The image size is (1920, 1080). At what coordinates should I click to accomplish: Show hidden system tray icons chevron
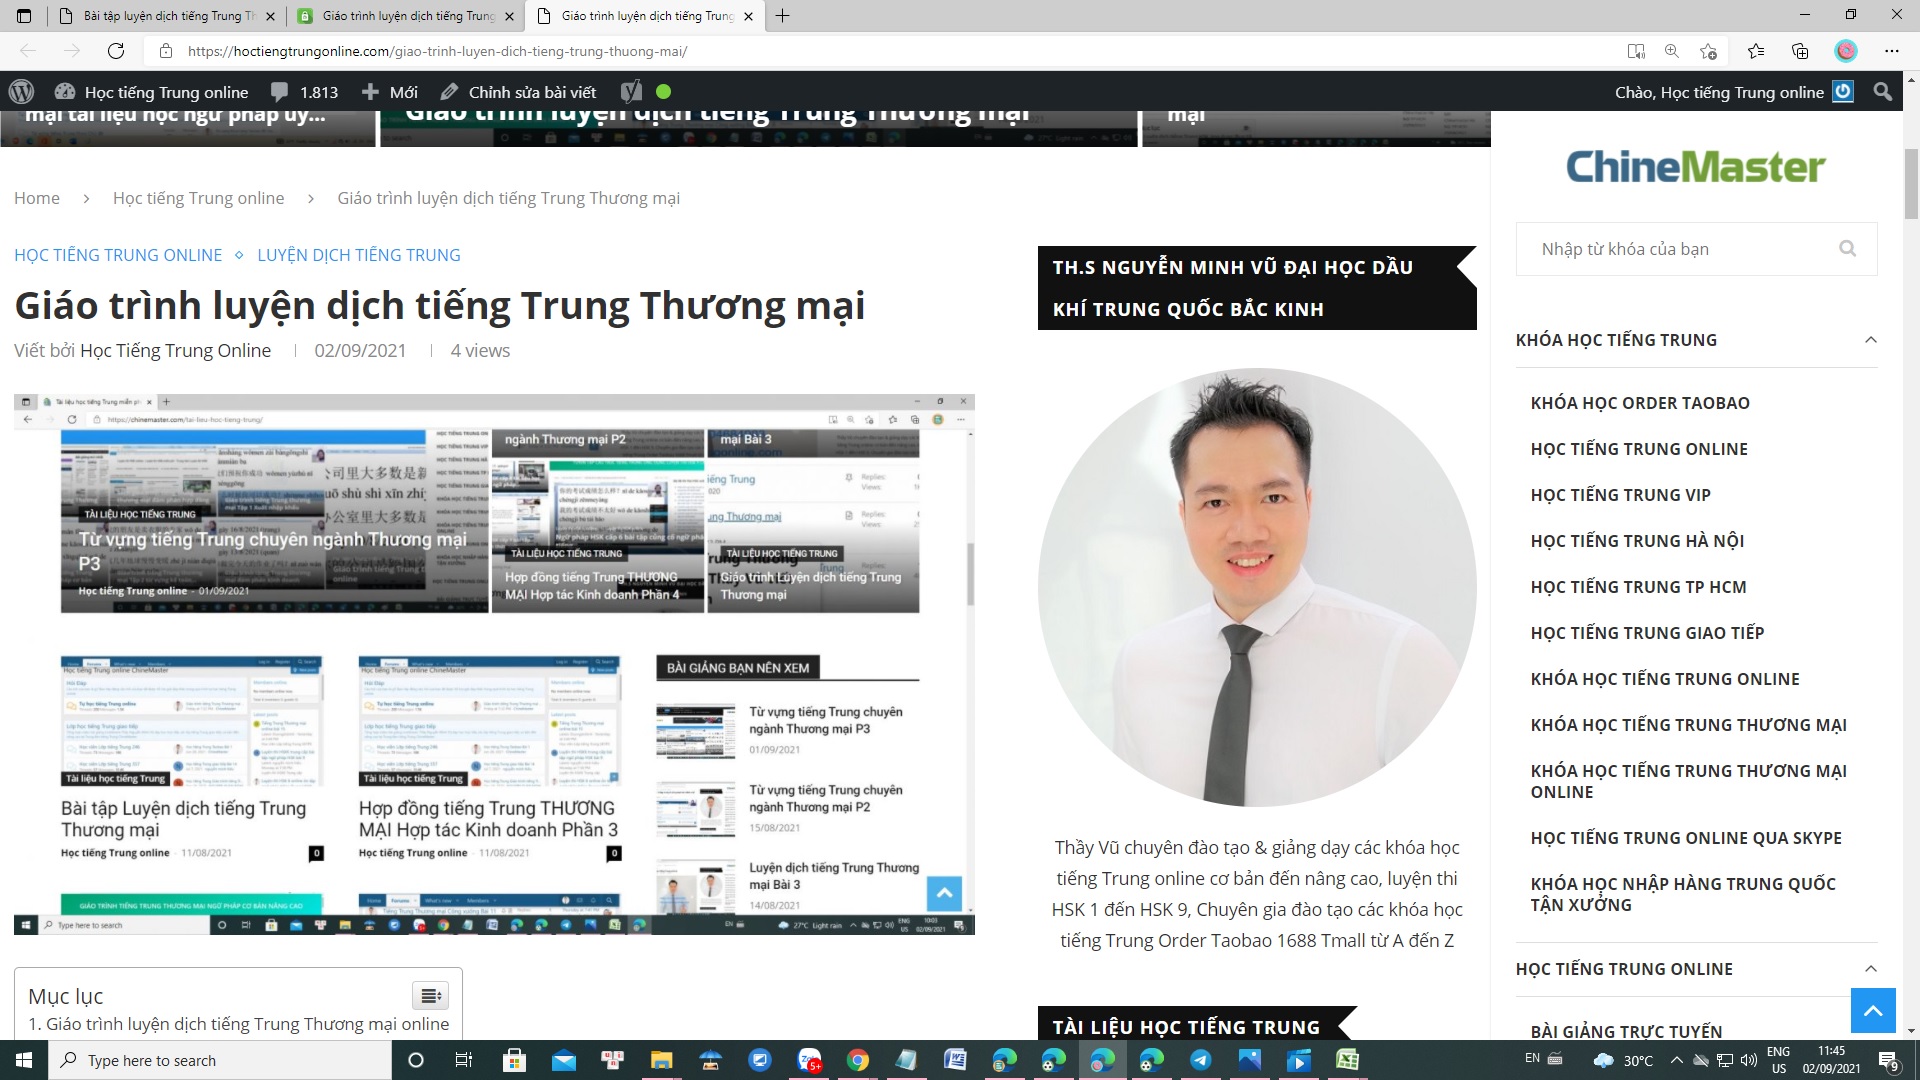click(1676, 1060)
